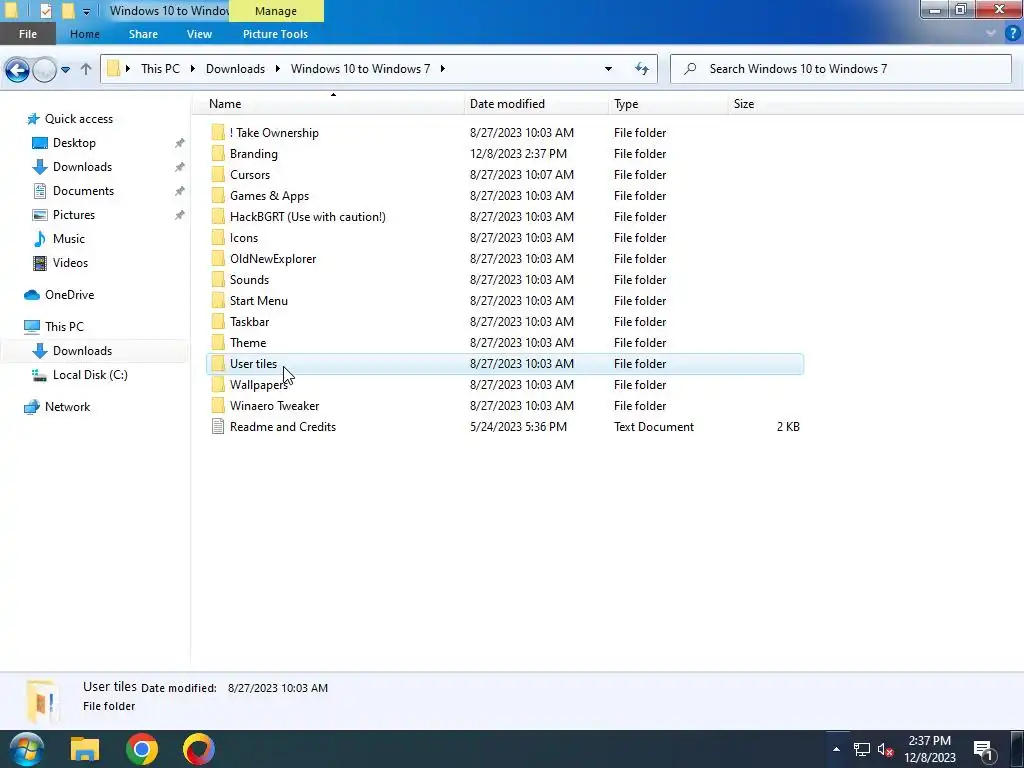Viewport: 1024px width, 768px height.
Task: Expand the breadcrumb arrow after Windows 10 to Windows 7
Action: [443, 69]
